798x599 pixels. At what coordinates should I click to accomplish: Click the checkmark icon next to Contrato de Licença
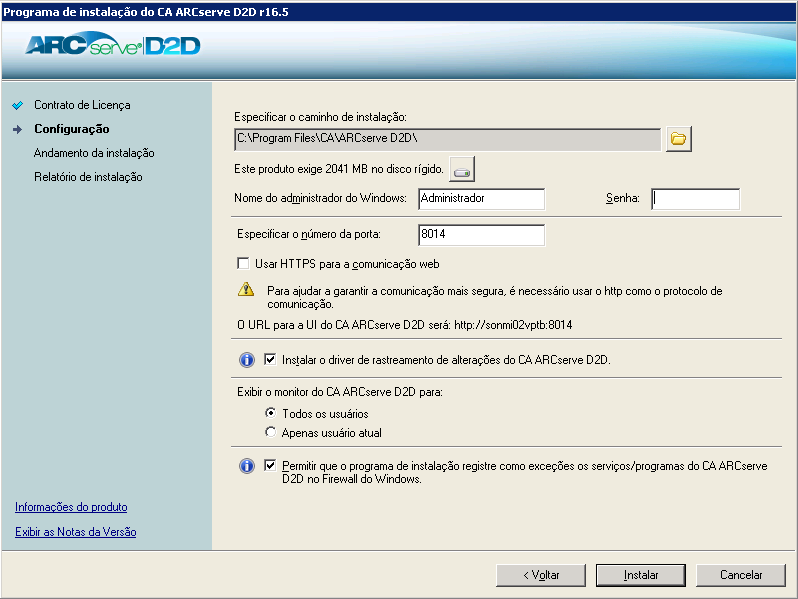click(x=18, y=105)
